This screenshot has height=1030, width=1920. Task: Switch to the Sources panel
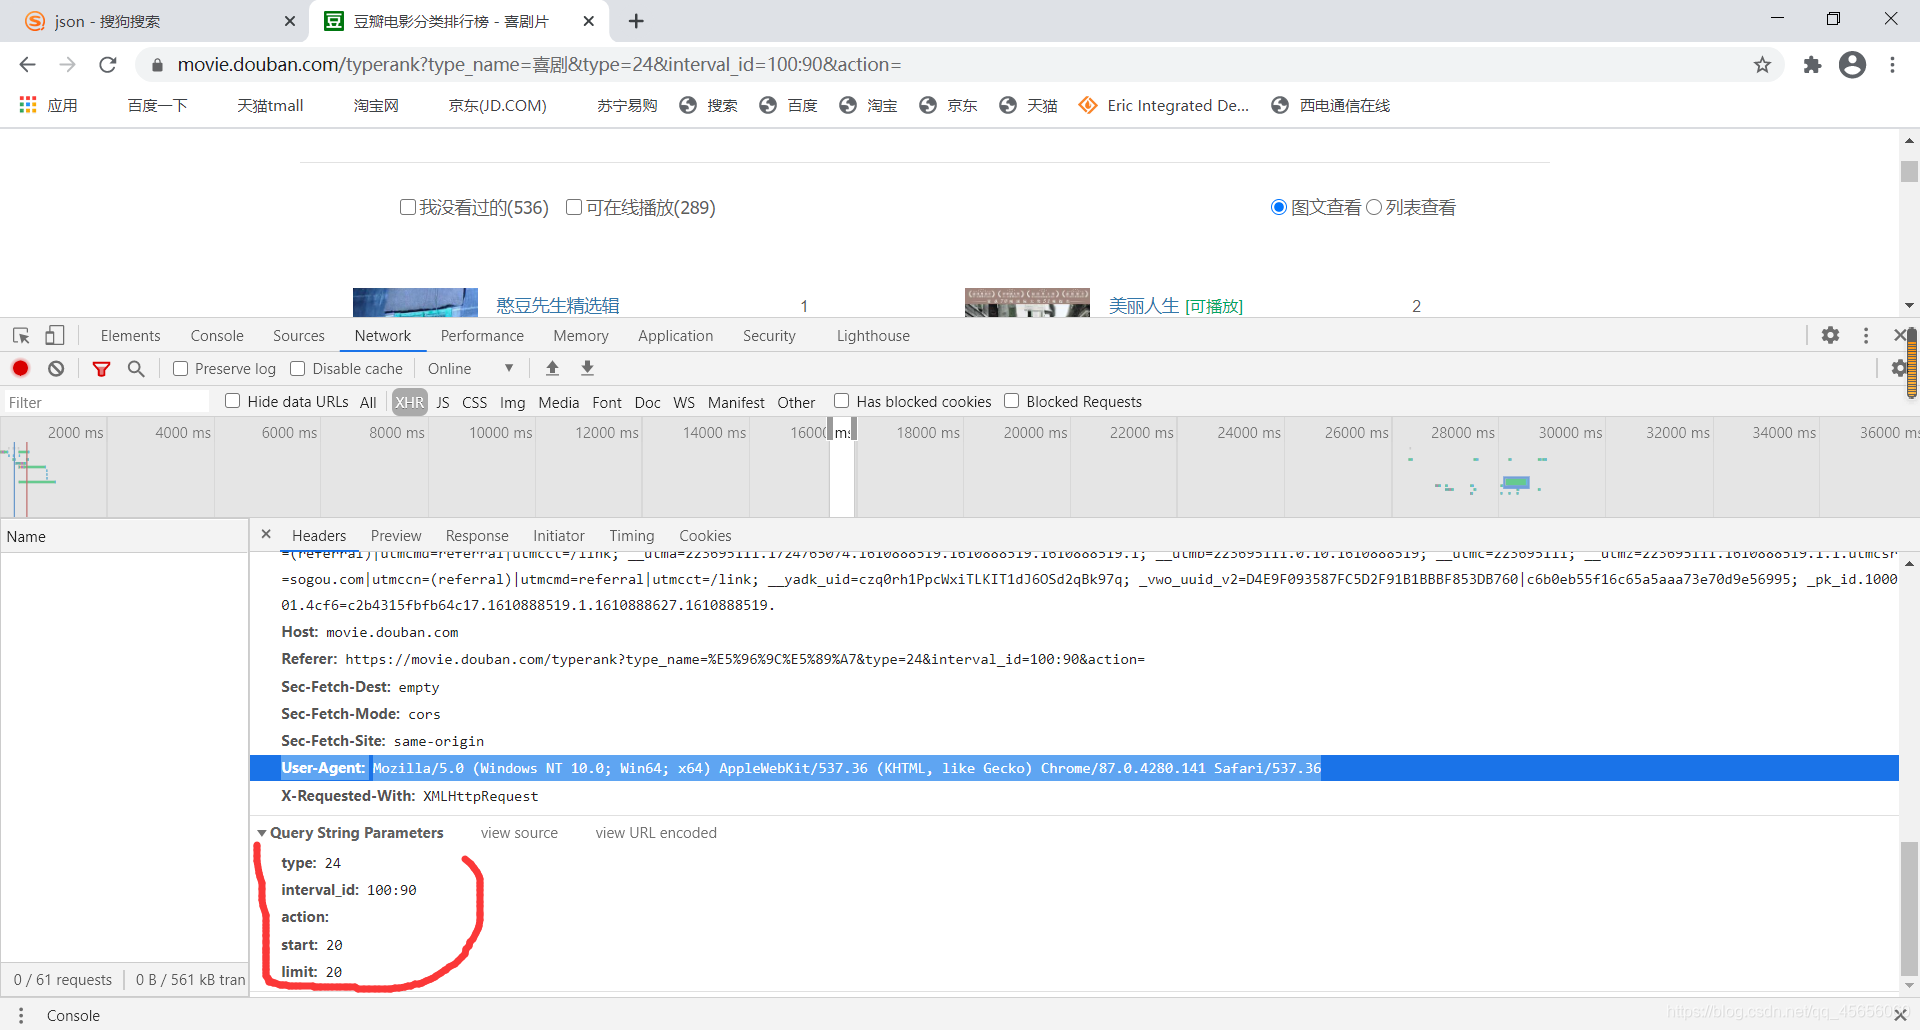pyautogui.click(x=299, y=336)
